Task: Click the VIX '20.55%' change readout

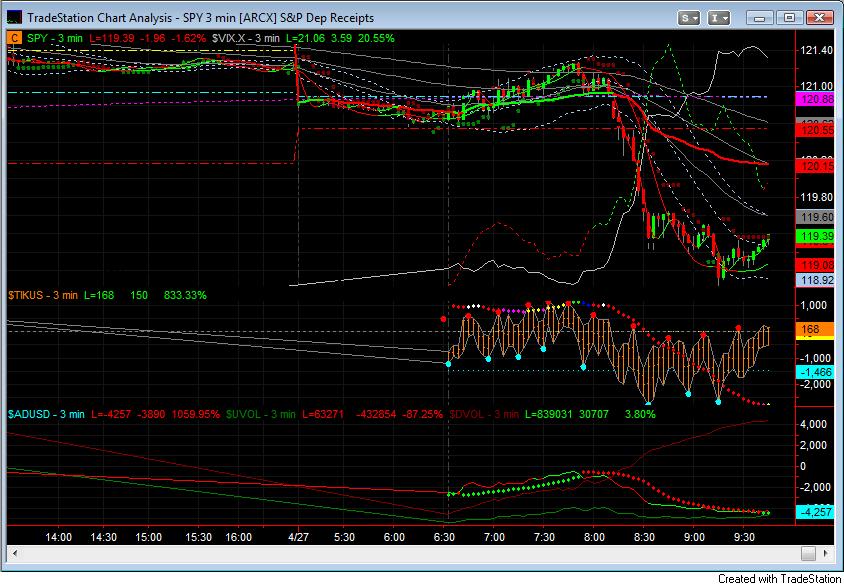Action: click(376, 38)
